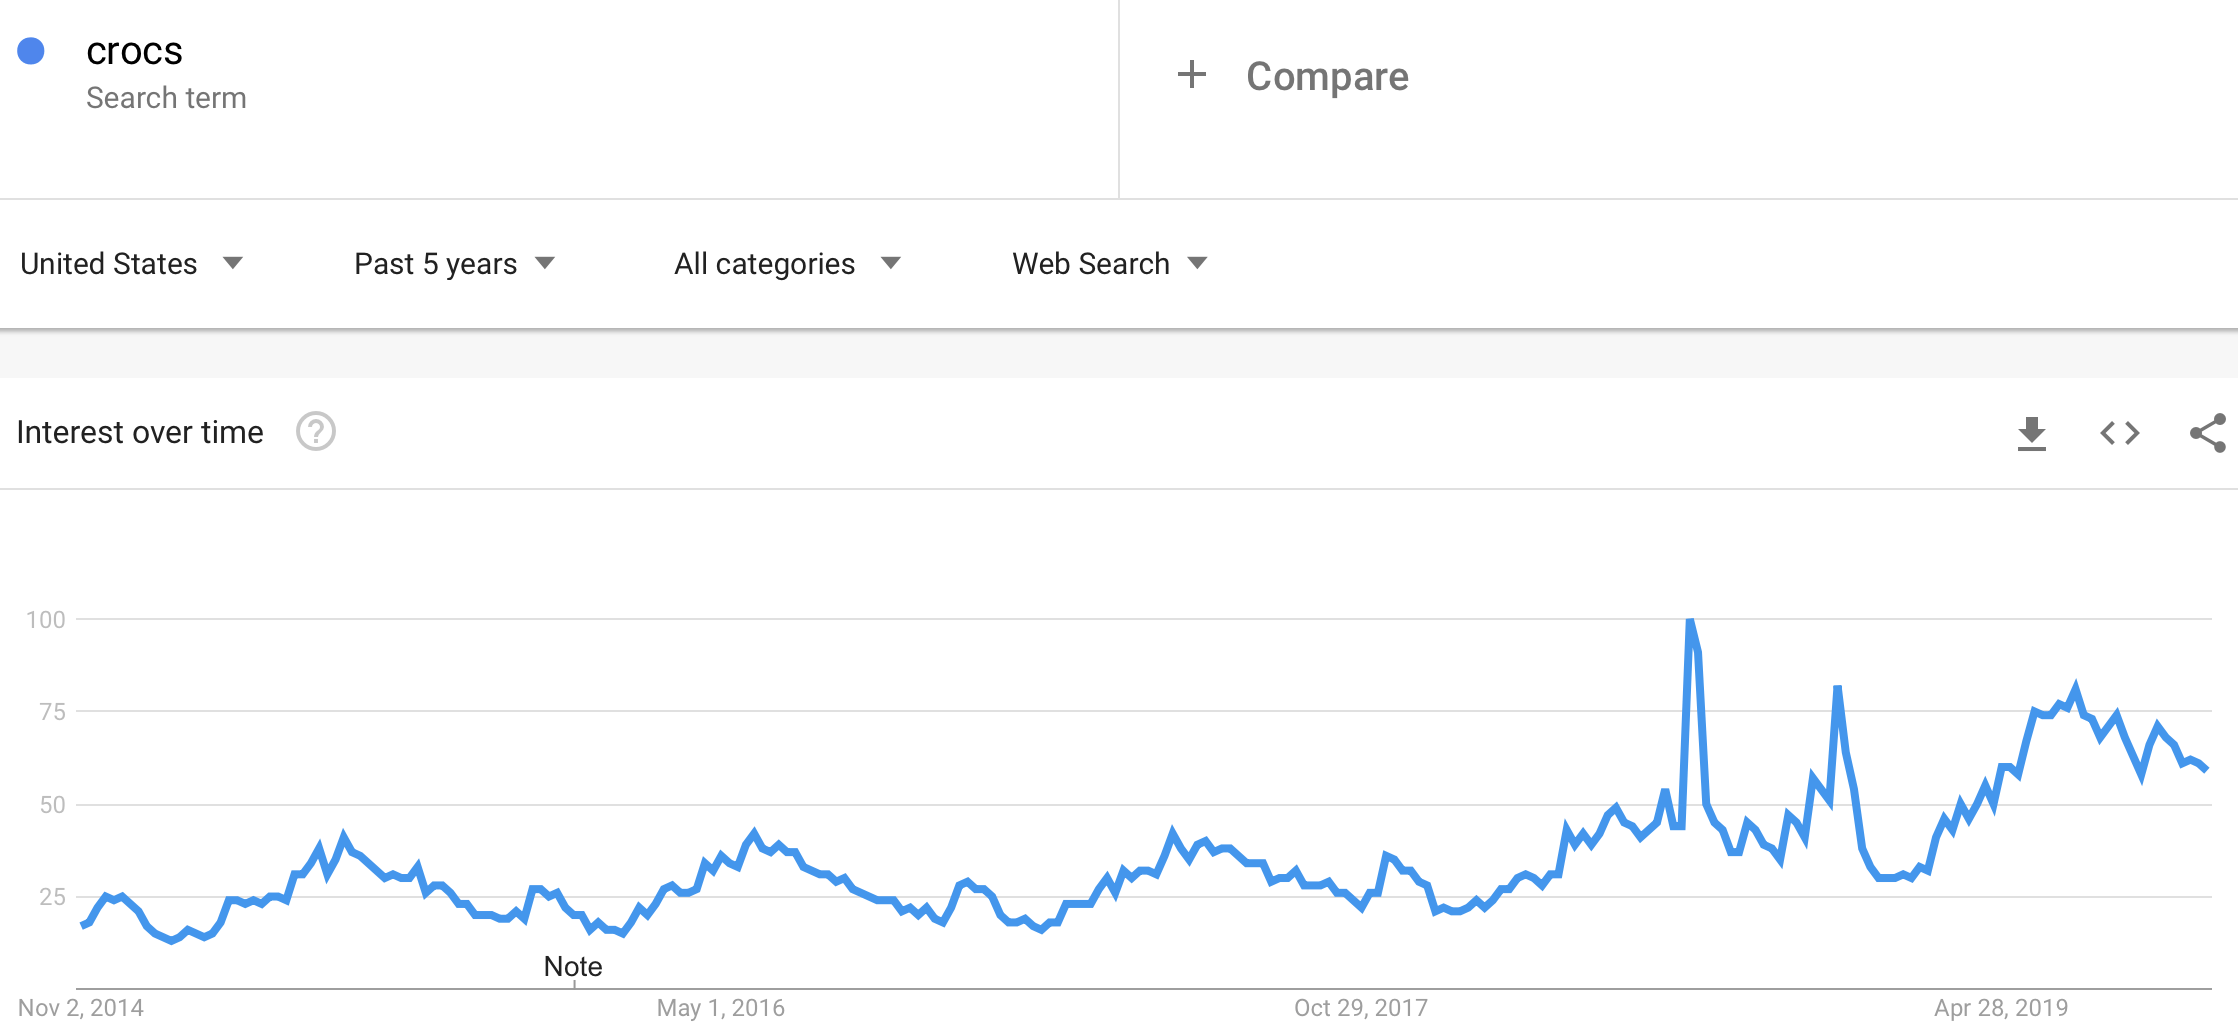
Task: Click the Compare input field
Action: 1327,76
